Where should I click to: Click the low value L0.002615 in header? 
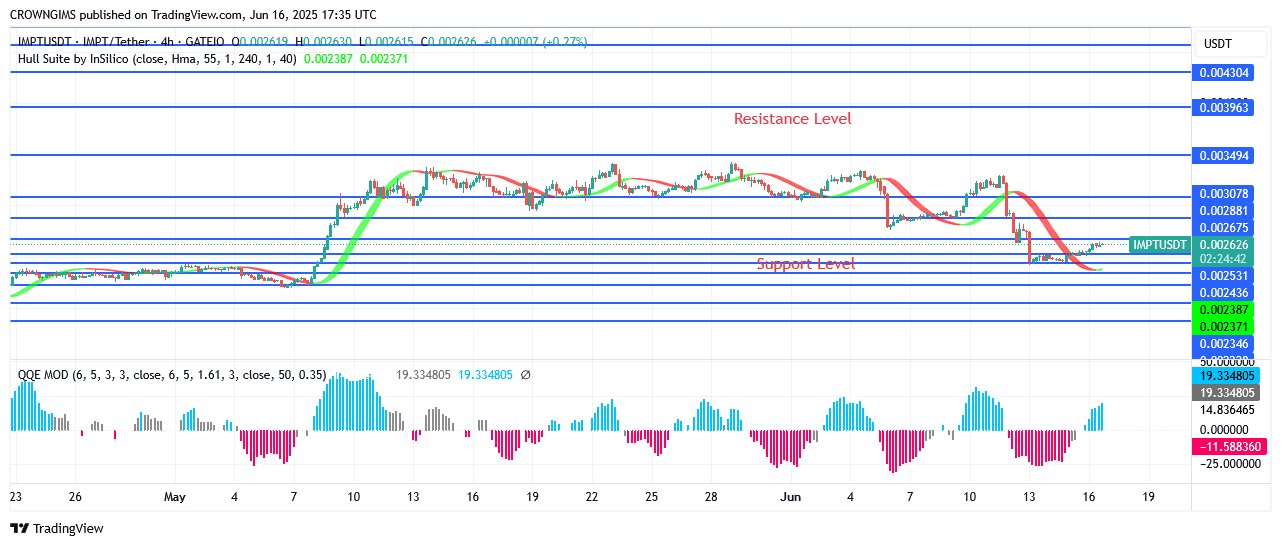[x=386, y=42]
